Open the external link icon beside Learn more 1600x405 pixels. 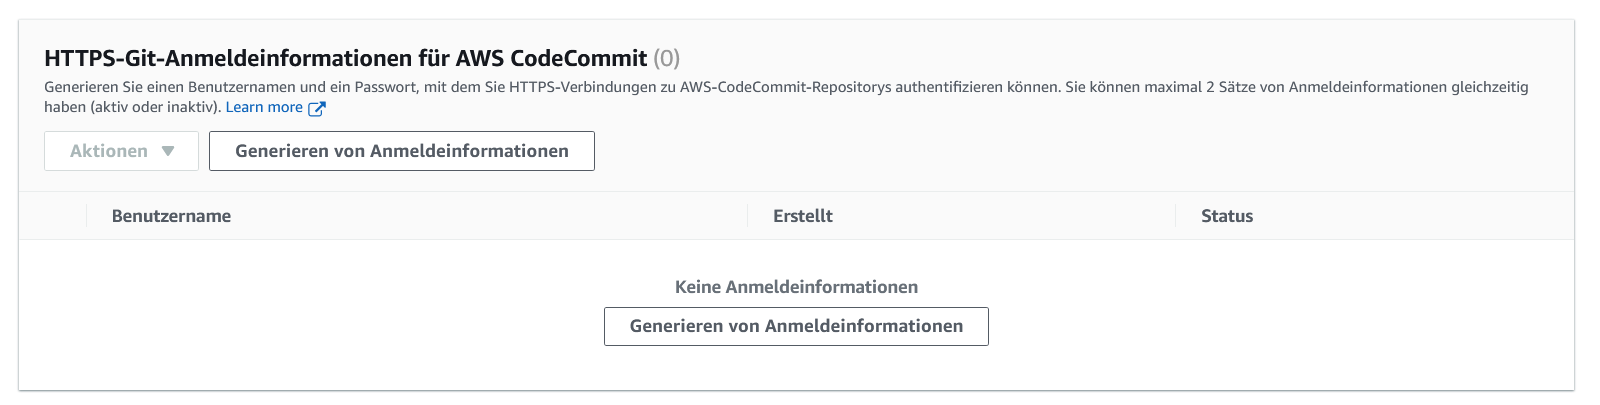(x=317, y=108)
